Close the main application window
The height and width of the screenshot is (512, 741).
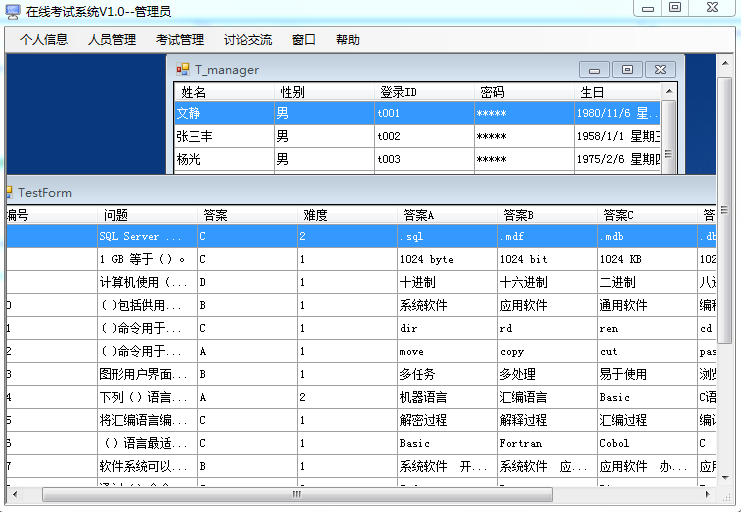point(712,8)
